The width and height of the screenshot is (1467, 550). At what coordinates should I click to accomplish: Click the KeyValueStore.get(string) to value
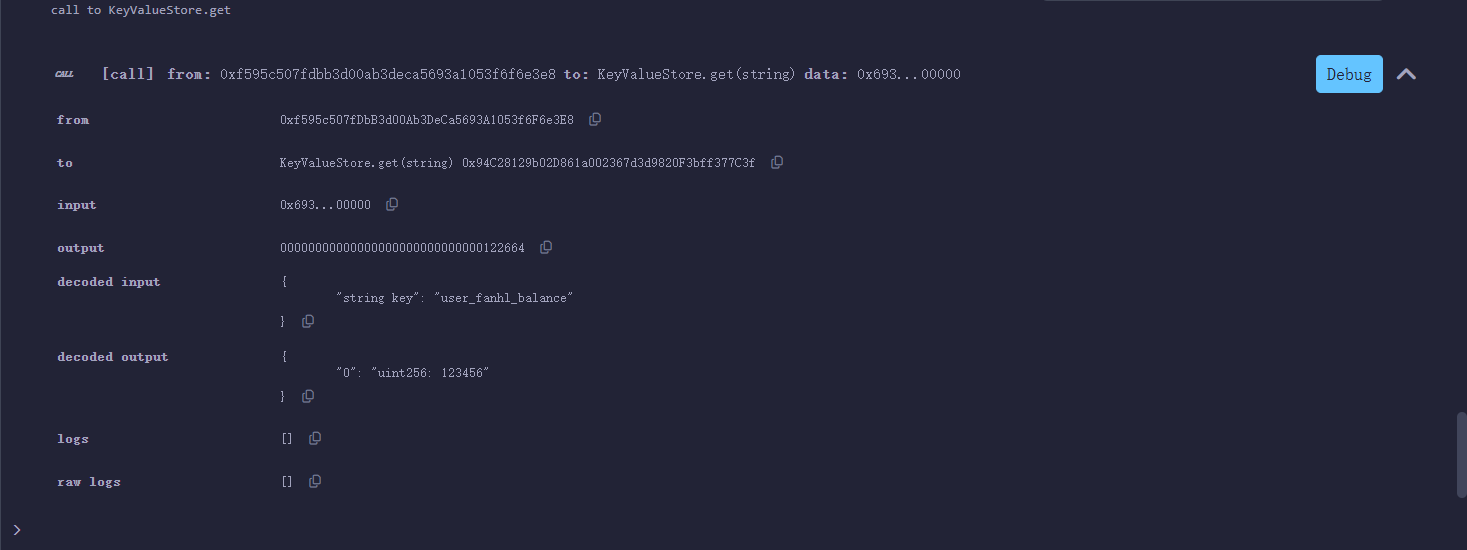(367, 162)
